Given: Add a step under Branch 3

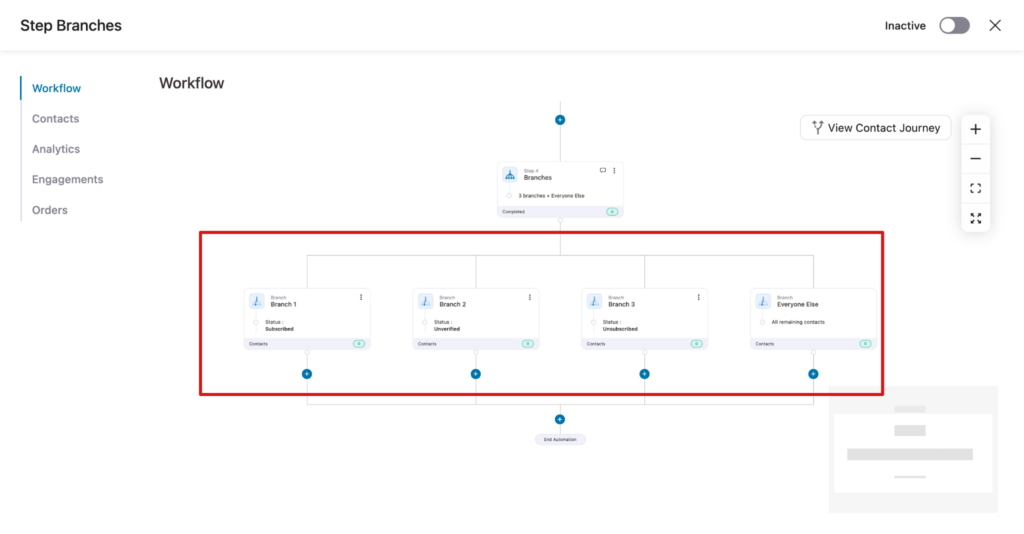Looking at the screenshot, I should (645, 374).
